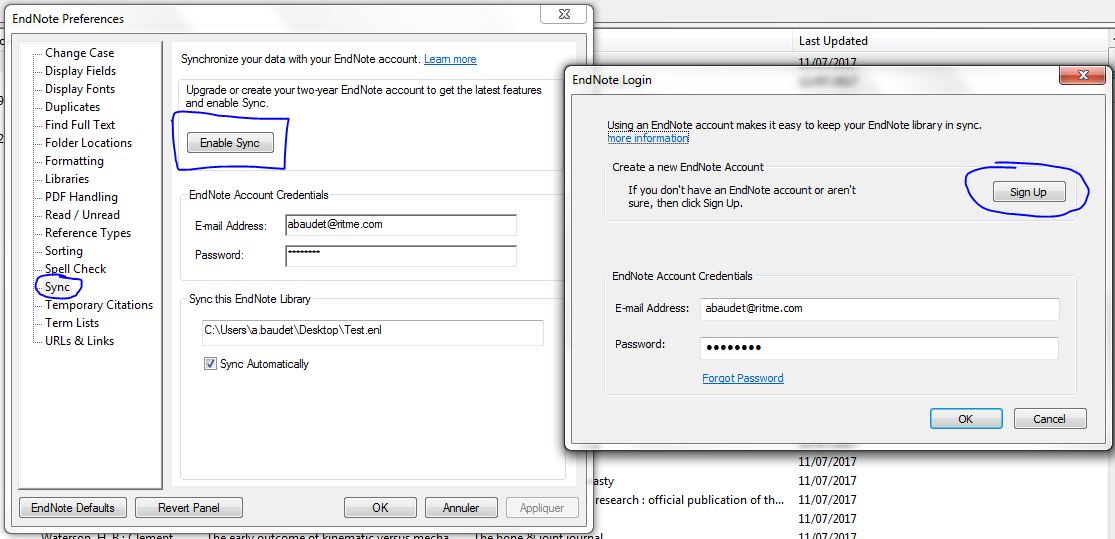The height and width of the screenshot is (539, 1115).
Task: Open Find Full Text preferences
Action: click(80, 124)
